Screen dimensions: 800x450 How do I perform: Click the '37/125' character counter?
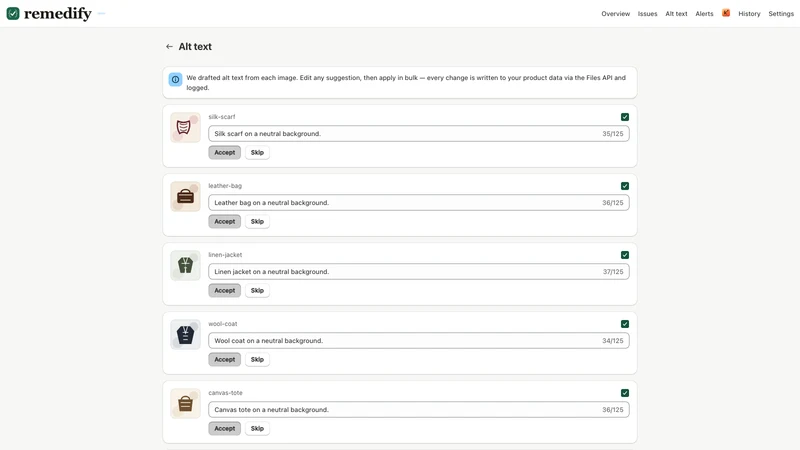click(x=613, y=271)
